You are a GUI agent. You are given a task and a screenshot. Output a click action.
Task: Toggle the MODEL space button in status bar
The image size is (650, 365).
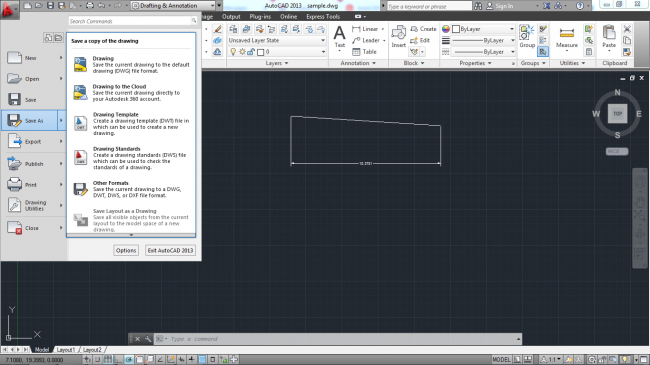click(x=501, y=360)
